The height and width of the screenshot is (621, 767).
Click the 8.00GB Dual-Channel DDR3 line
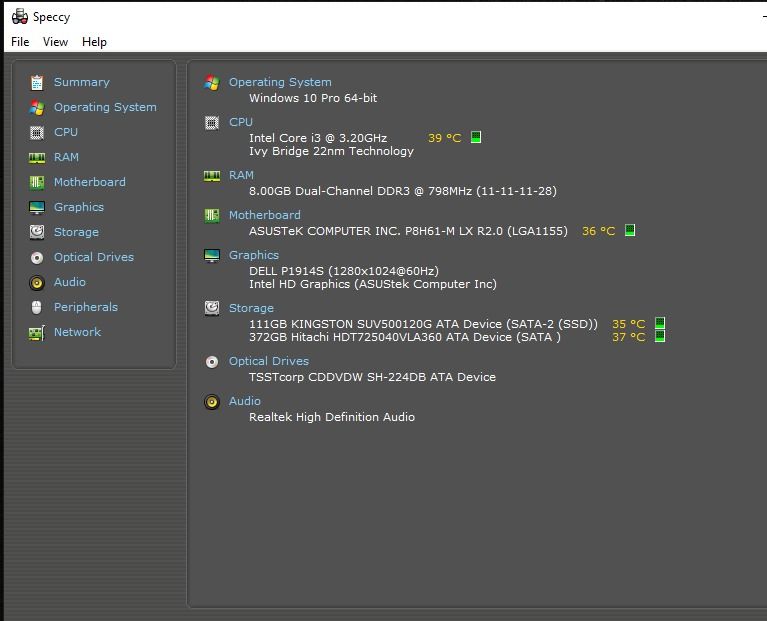(403, 191)
